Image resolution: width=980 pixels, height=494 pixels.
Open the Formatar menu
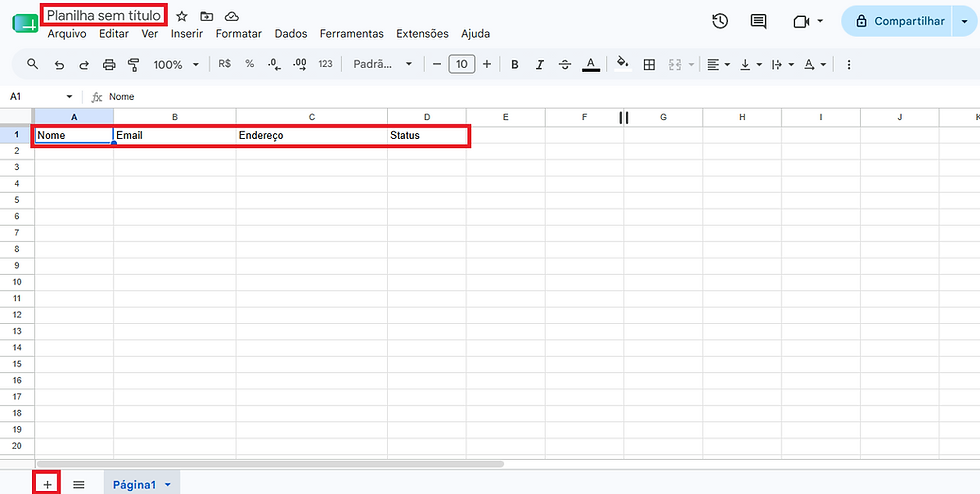239,34
